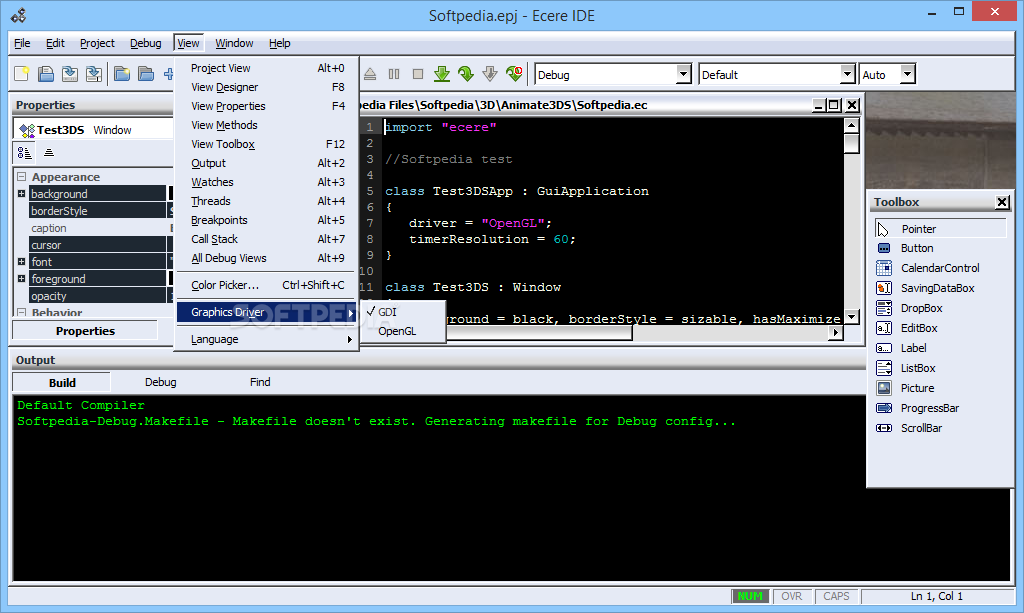This screenshot has width=1024, height=613.
Task: Expand the background property row
Action: coord(22,194)
